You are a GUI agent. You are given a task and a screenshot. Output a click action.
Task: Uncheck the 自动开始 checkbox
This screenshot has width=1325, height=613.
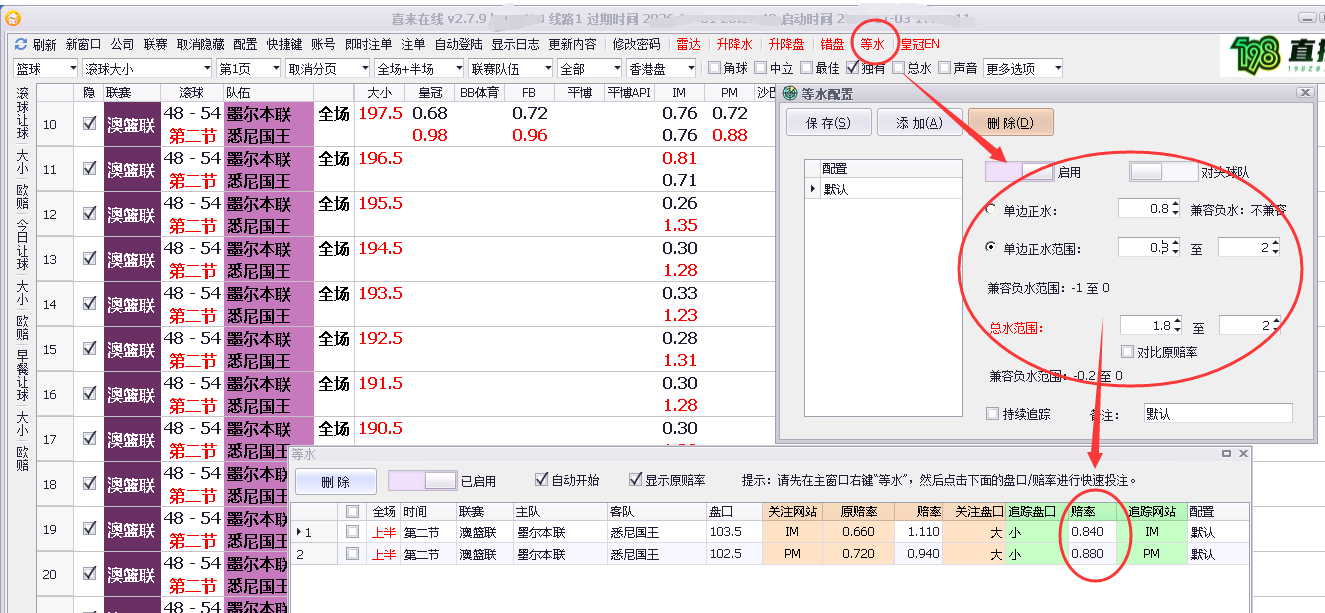542,480
